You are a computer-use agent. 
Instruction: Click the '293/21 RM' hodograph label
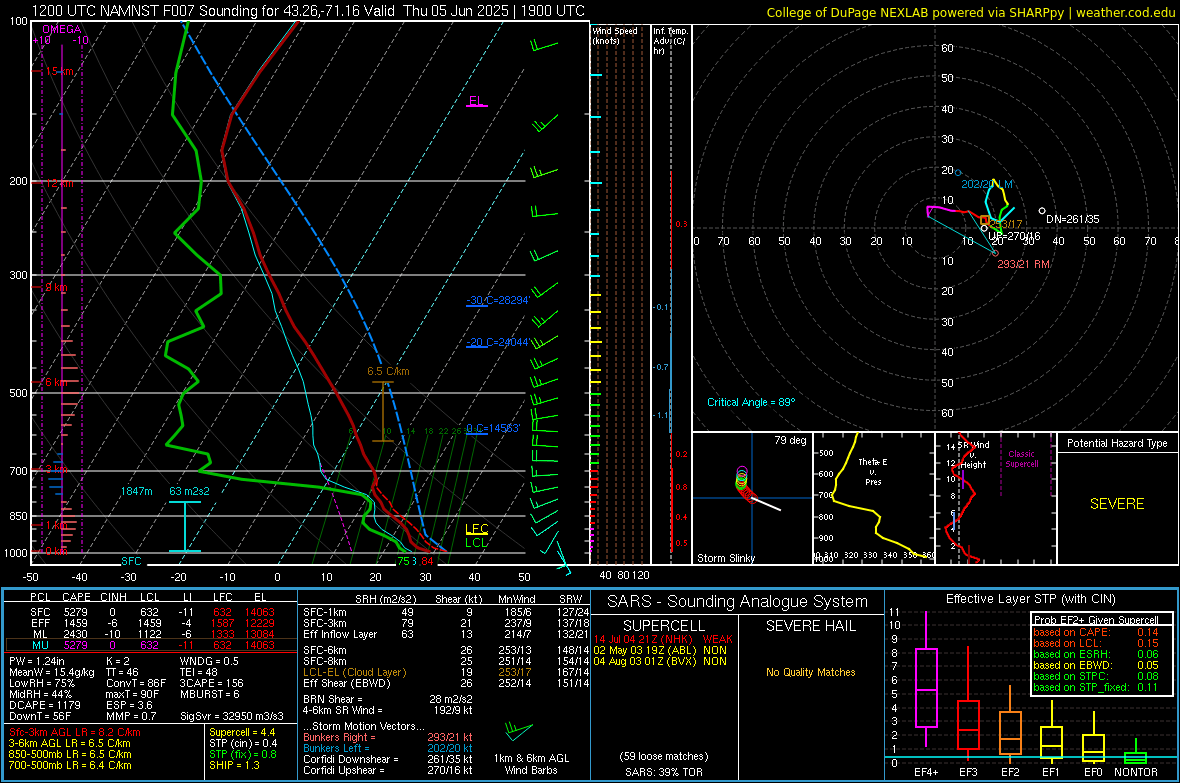[1023, 264]
